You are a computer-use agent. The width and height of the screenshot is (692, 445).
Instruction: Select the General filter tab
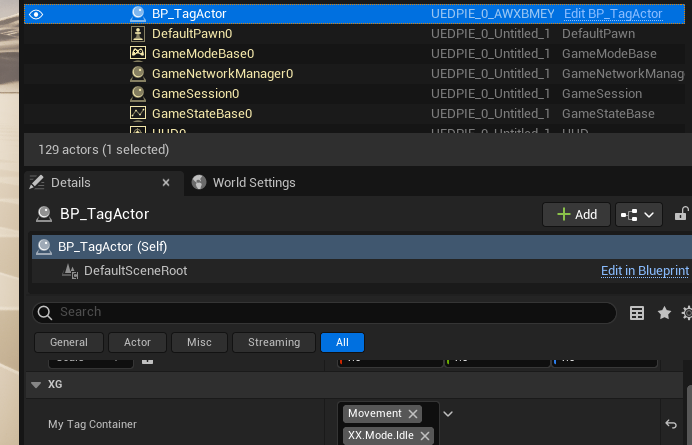pyautogui.click(x=69, y=343)
